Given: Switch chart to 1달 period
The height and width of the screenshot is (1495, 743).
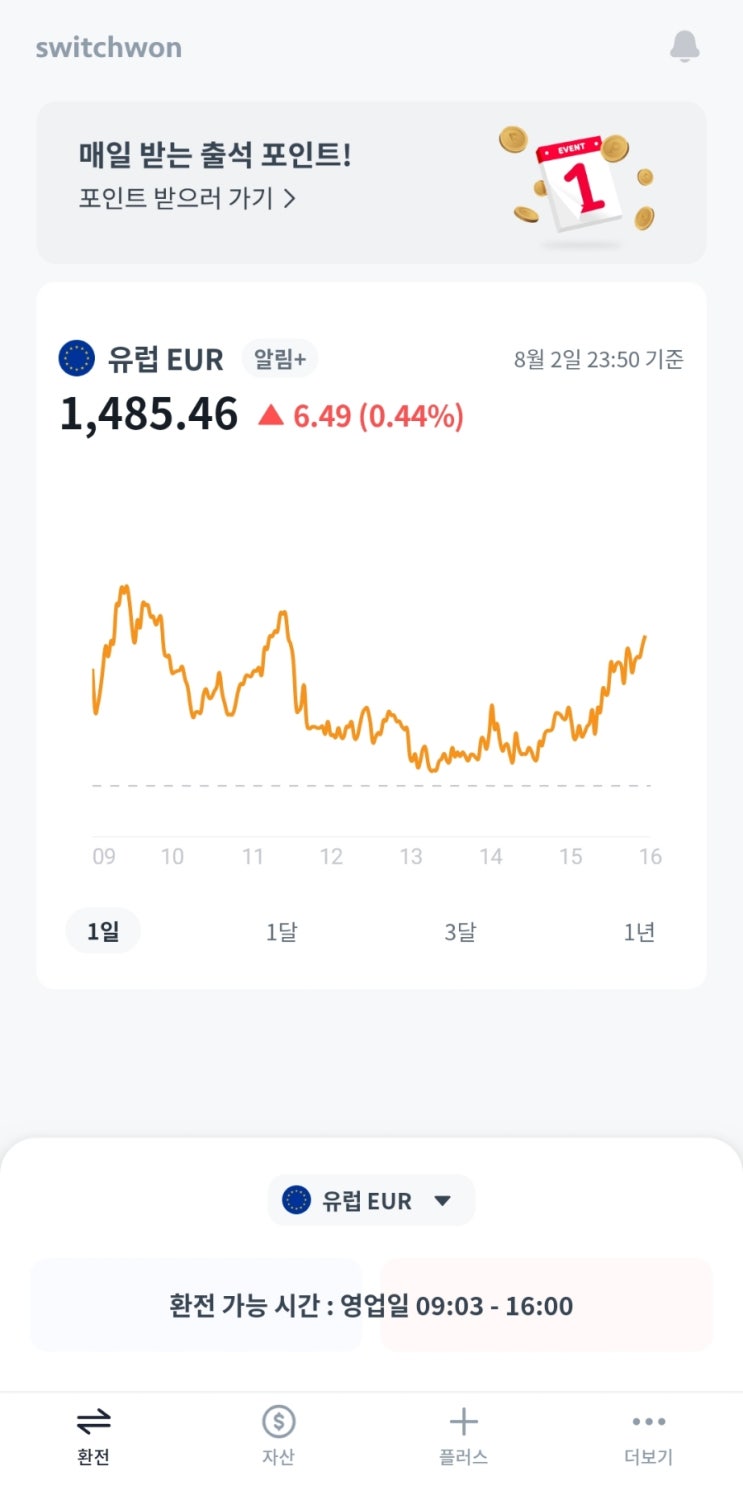Looking at the screenshot, I should (281, 932).
